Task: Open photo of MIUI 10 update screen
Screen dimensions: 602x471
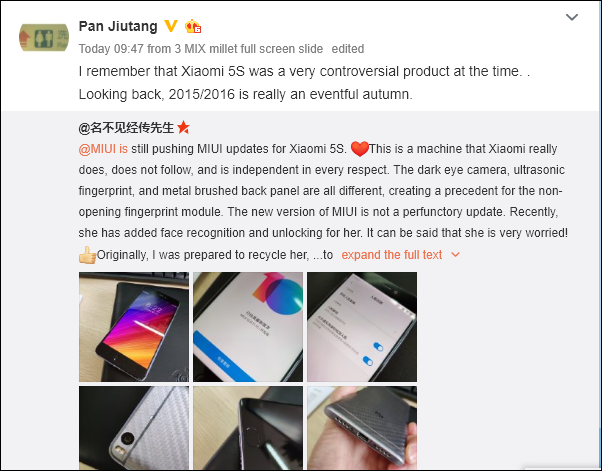Action: coord(248,327)
